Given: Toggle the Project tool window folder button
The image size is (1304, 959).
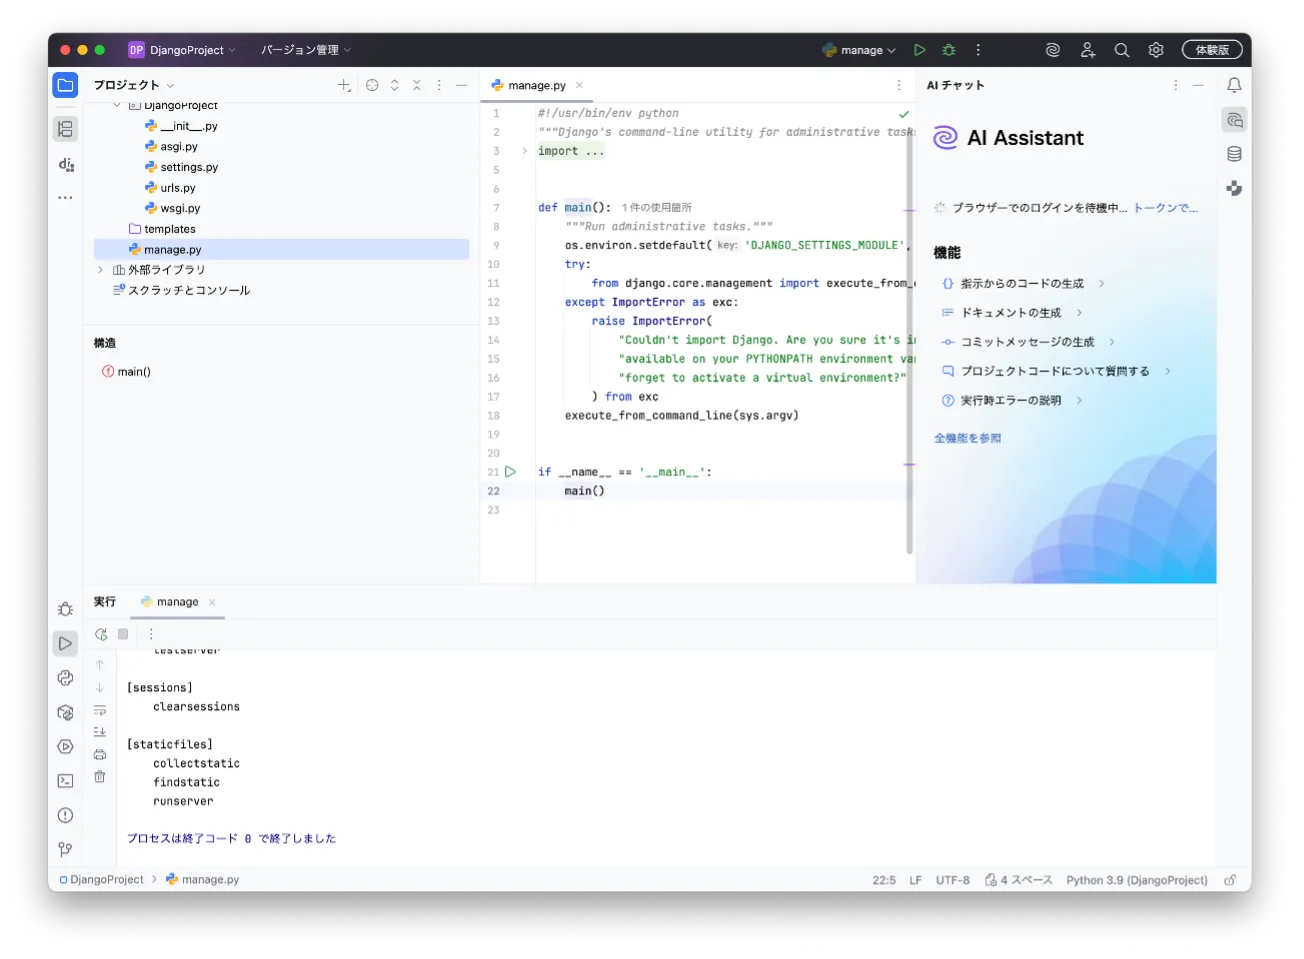Looking at the screenshot, I should pos(65,86).
